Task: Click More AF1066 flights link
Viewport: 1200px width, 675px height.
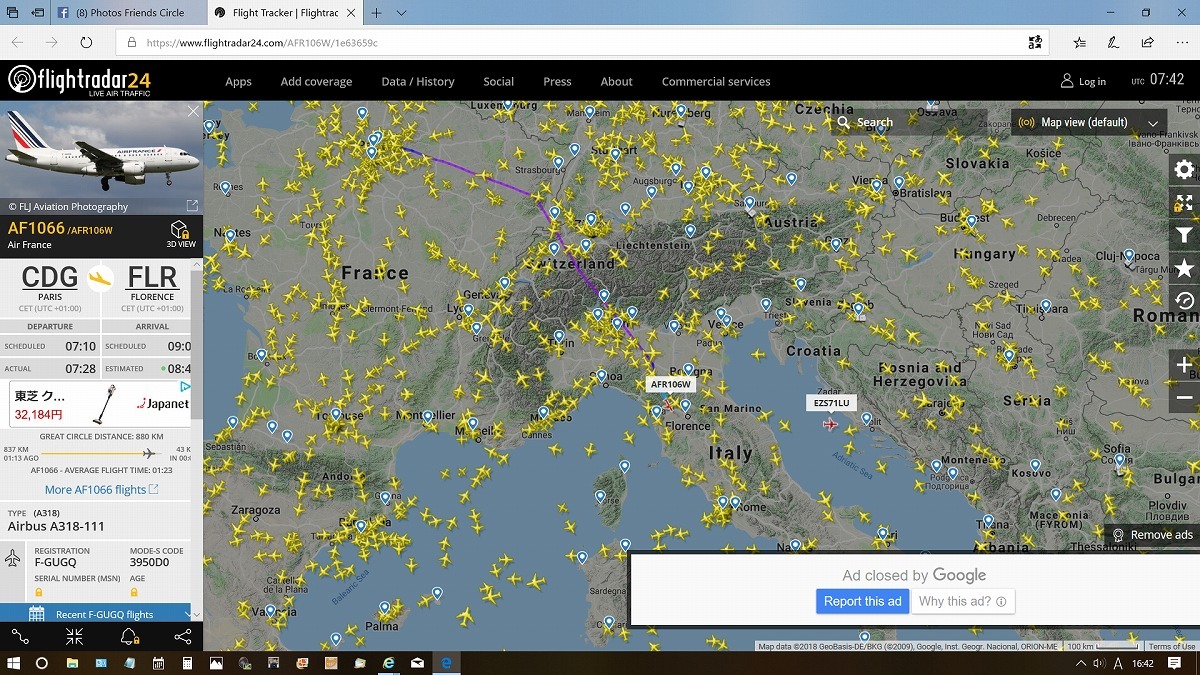Action: click(x=101, y=490)
